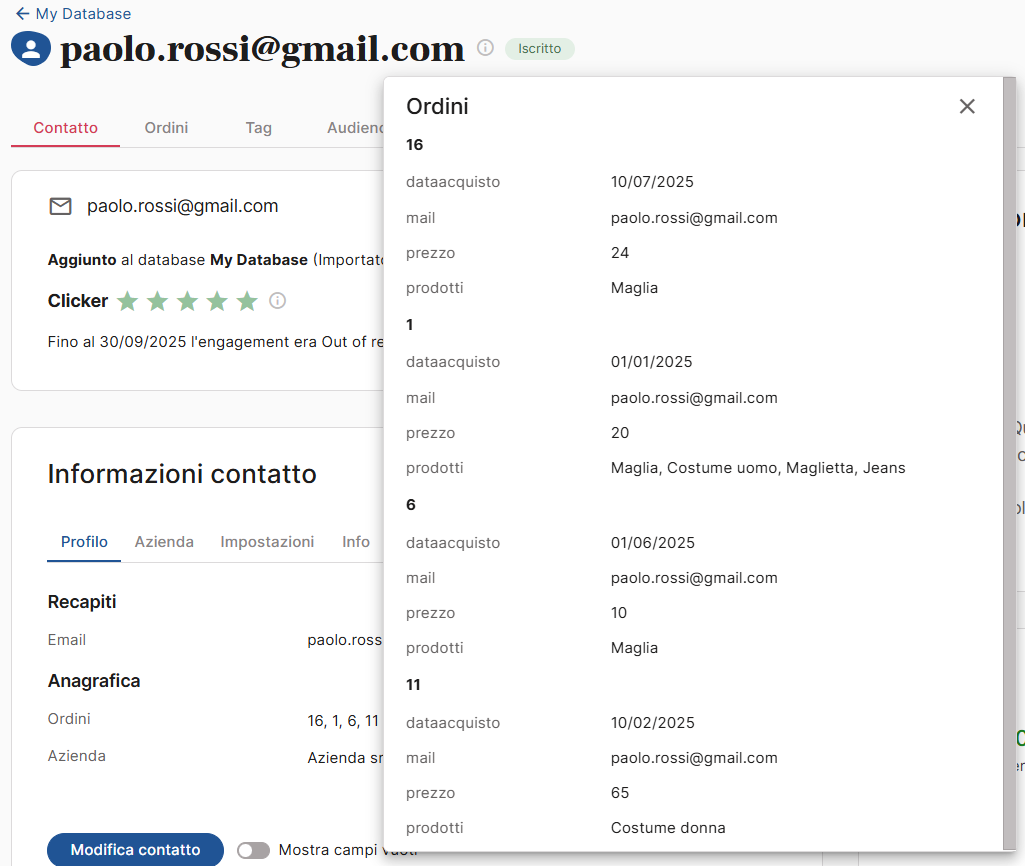
Task: Click the fifth Clicker rating star
Action: click(247, 301)
